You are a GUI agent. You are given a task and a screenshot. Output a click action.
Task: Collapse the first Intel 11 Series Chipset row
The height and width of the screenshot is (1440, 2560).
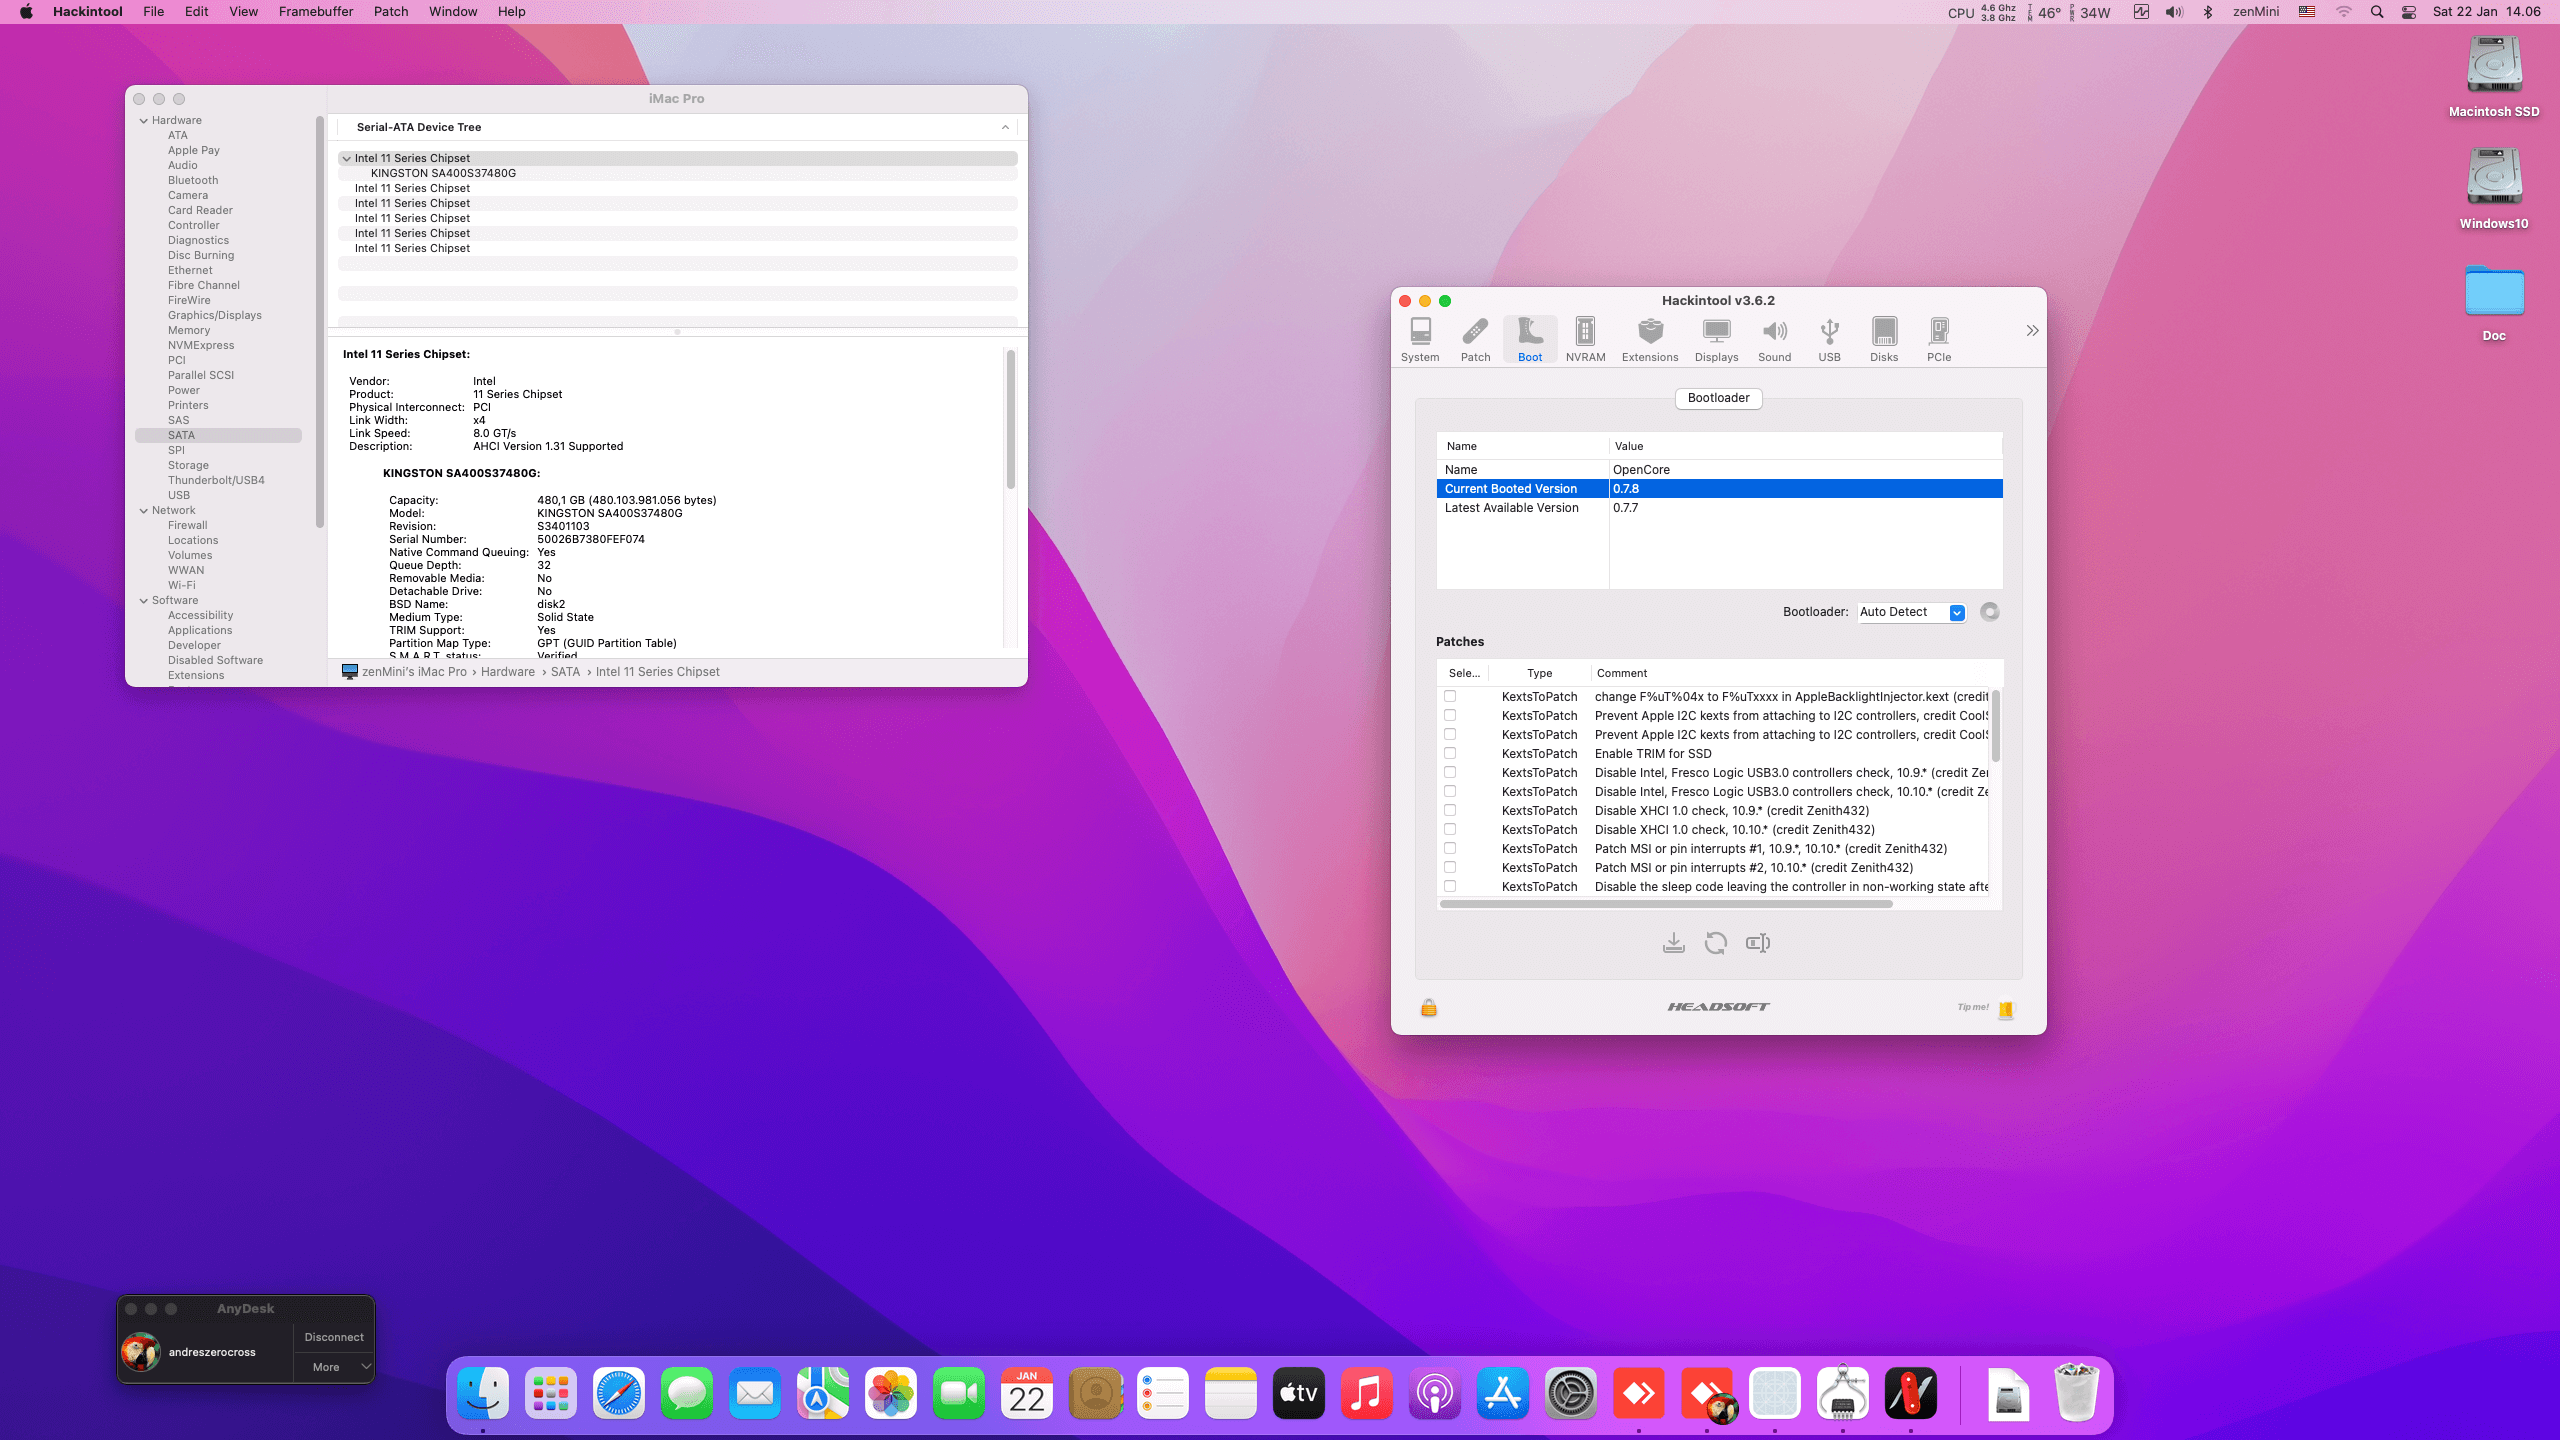pyautogui.click(x=346, y=158)
